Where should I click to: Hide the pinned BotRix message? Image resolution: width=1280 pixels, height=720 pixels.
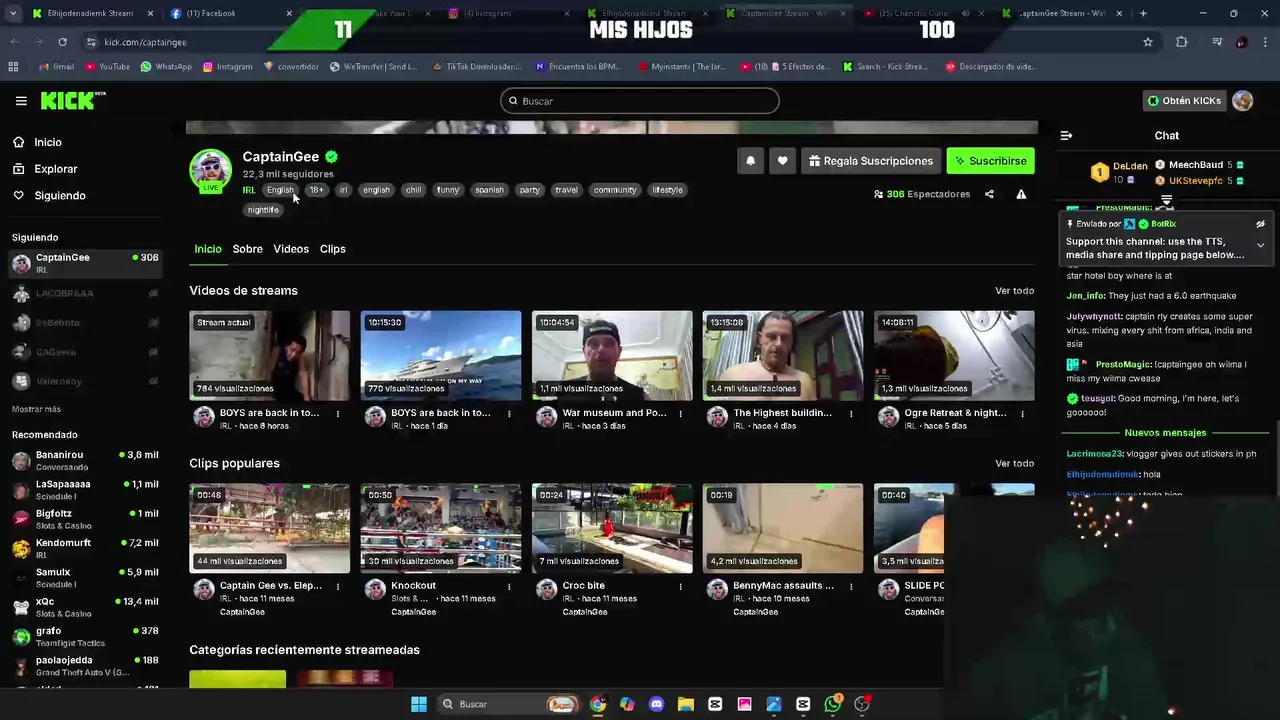click(1260, 224)
